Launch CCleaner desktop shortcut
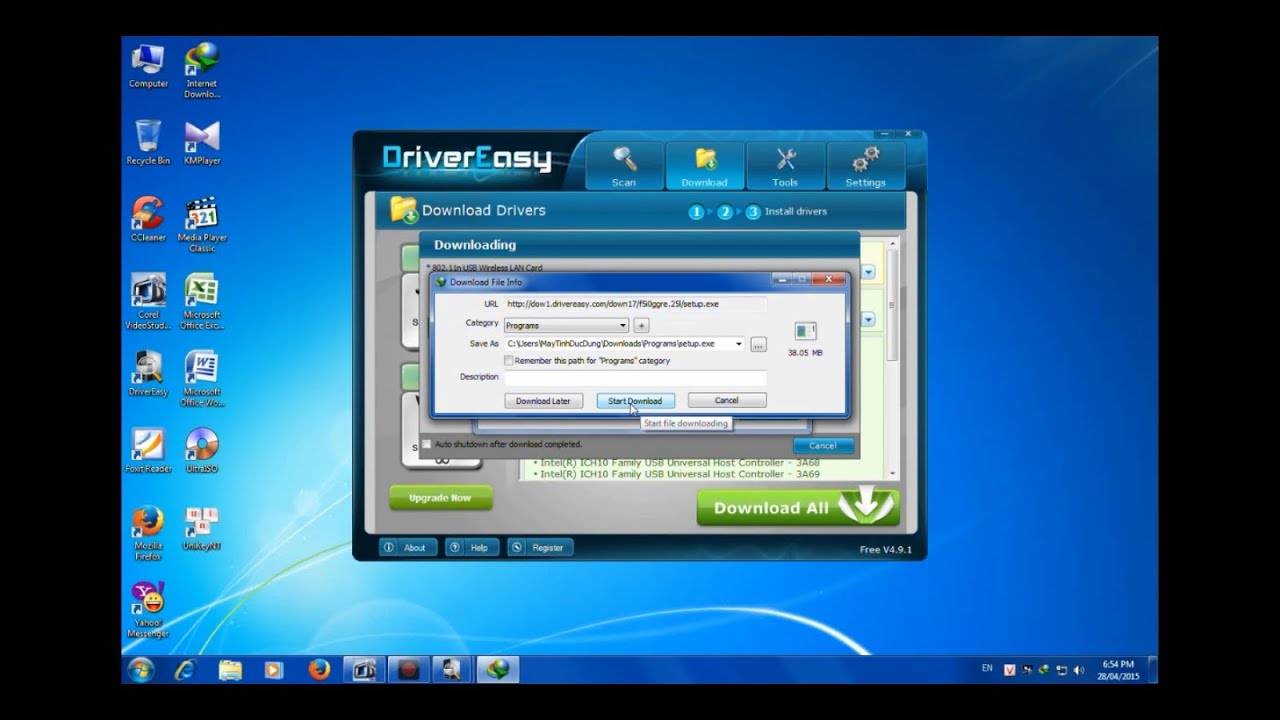 tap(148, 219)
